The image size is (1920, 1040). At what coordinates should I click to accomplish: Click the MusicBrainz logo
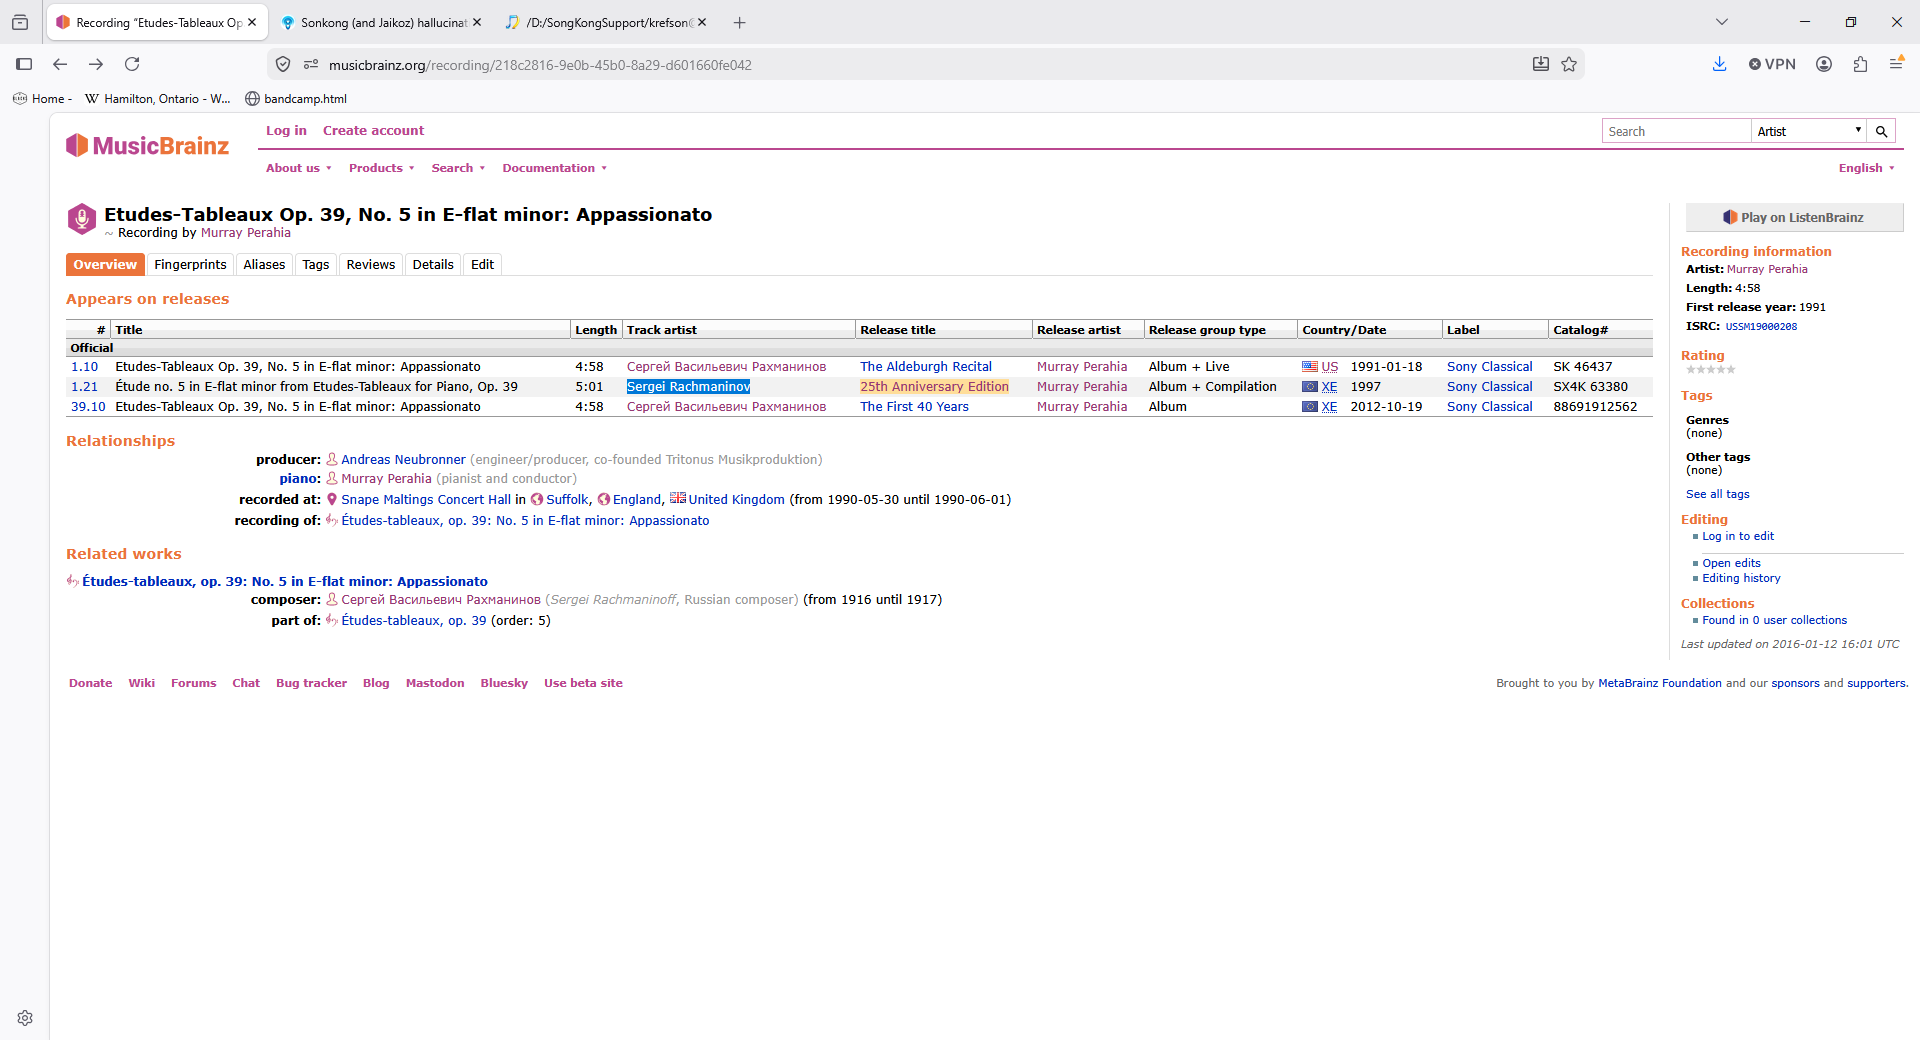click(147, 146)
